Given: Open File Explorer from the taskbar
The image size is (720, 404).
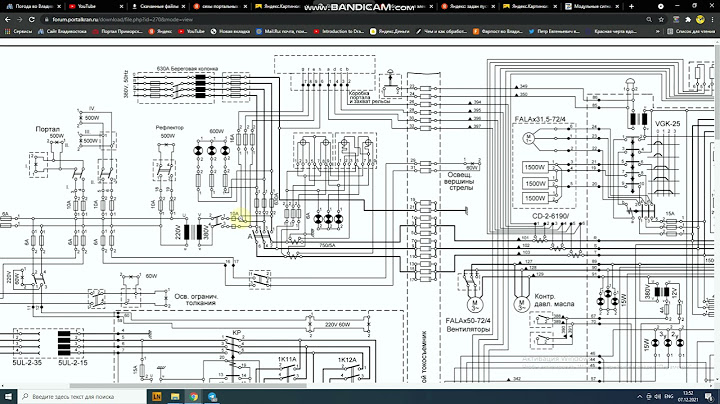Looking at the screenshot, I should click(x=175, y=396).
